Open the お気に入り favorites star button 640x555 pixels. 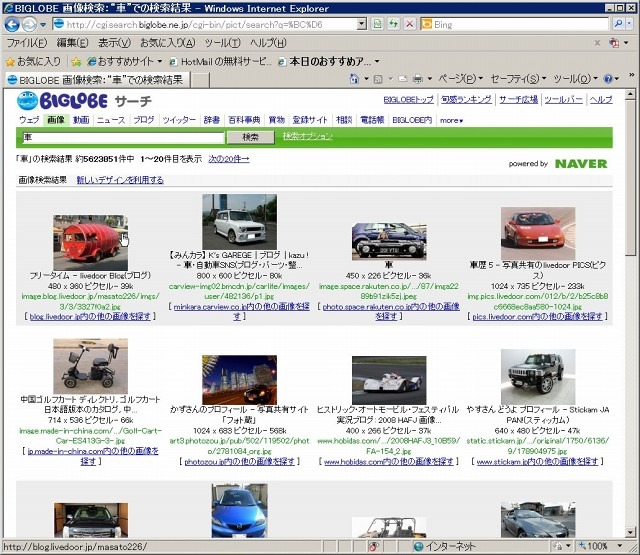pyautogui.click(x=33, y=62)
